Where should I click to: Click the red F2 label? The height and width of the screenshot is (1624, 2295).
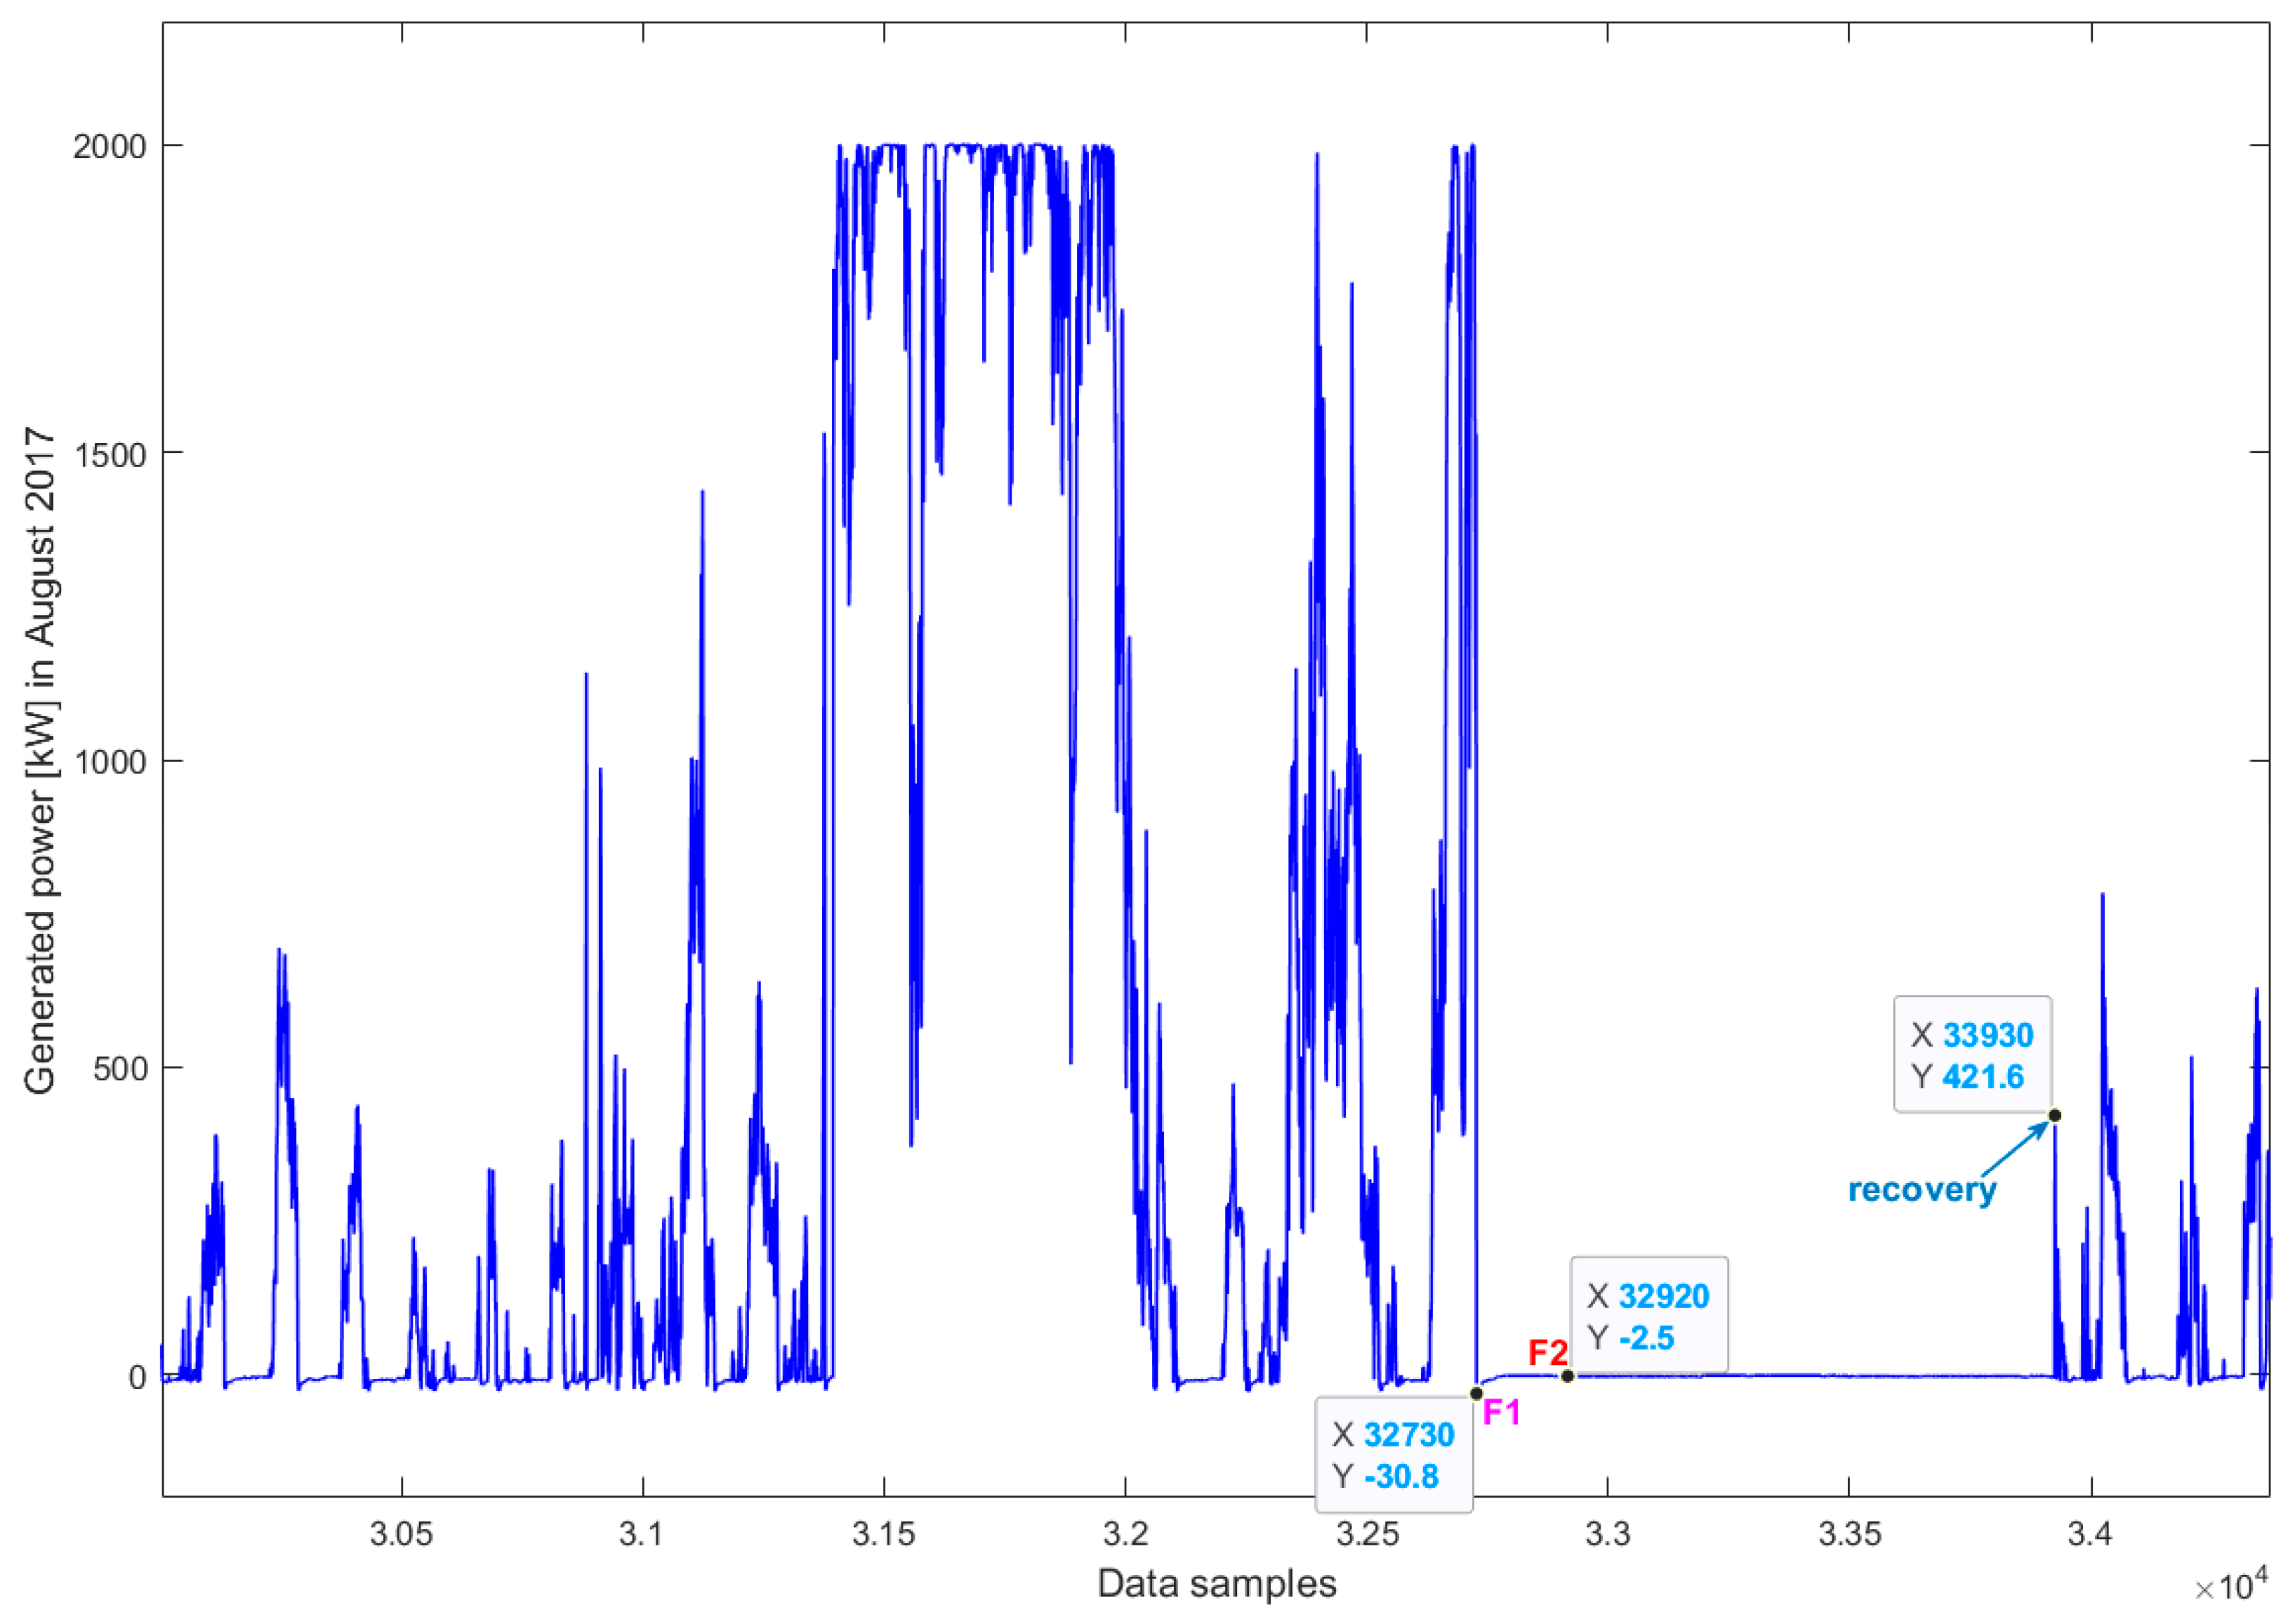coord(1547,1353)
